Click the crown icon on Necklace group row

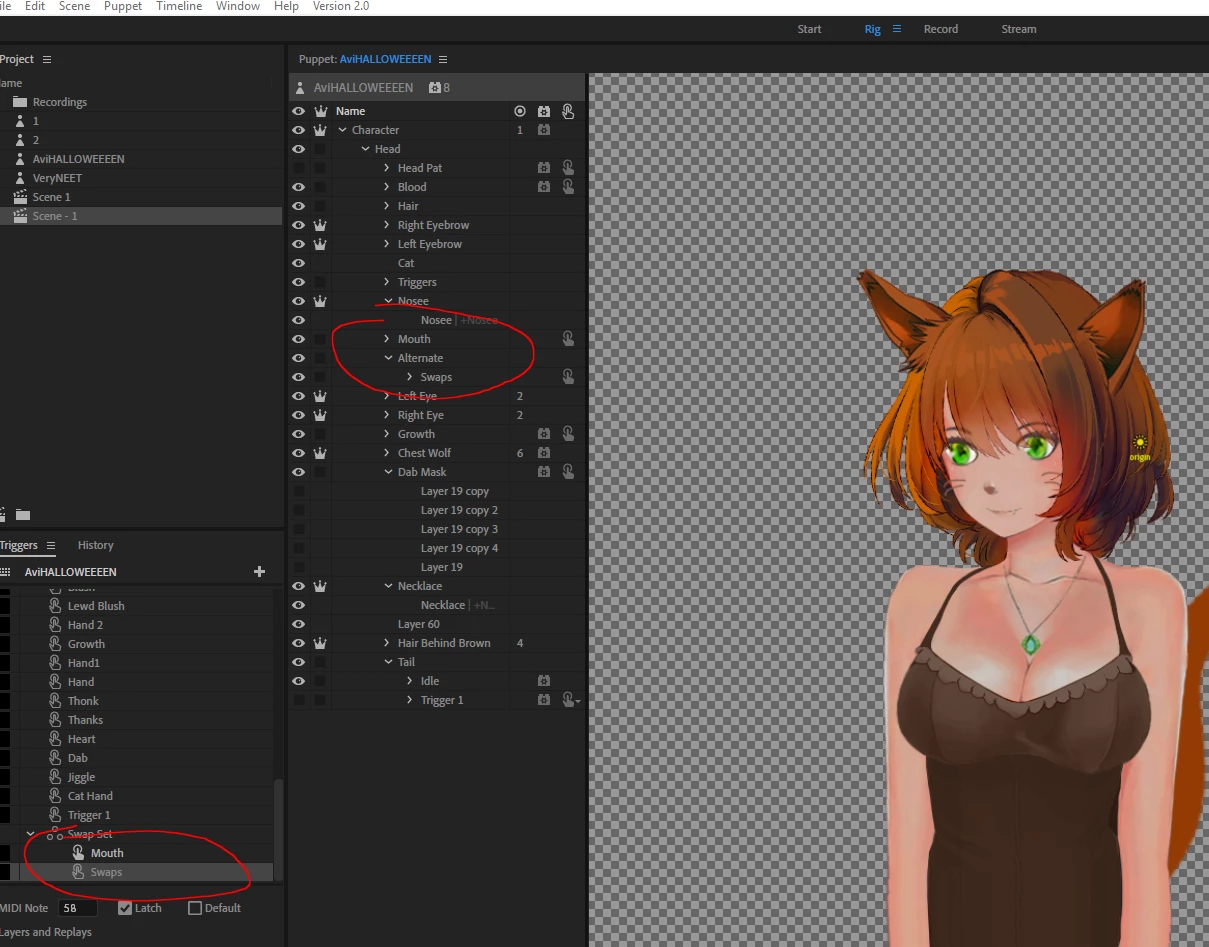click(320, 586)
